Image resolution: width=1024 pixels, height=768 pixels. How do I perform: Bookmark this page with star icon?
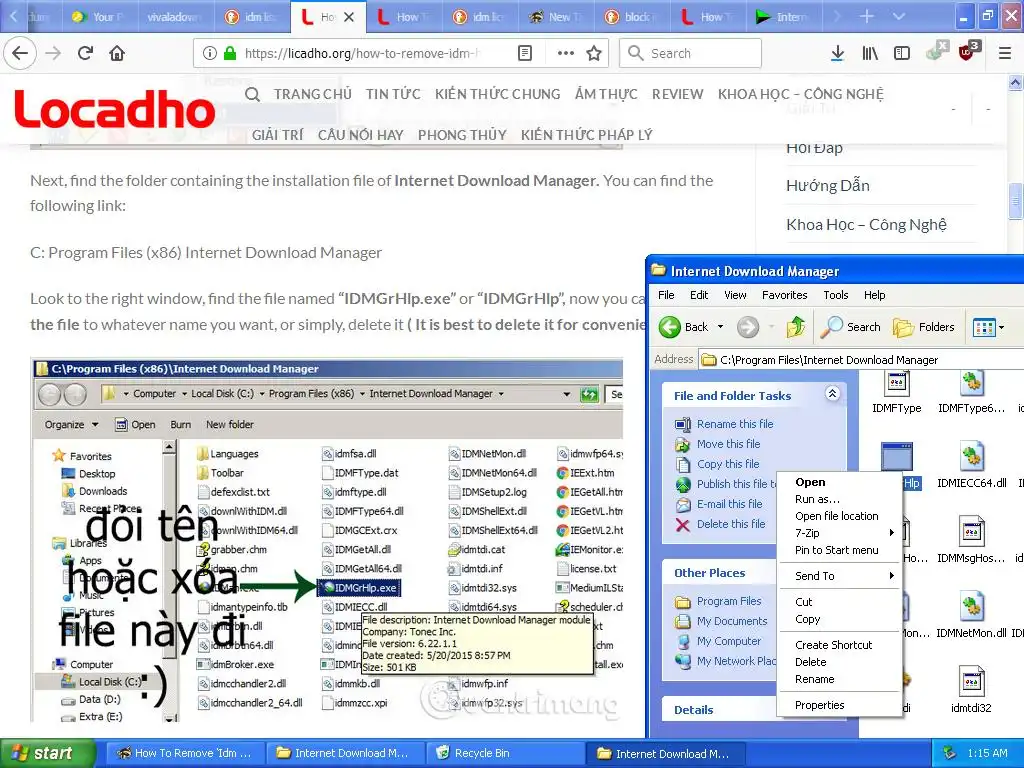(594, 53)
